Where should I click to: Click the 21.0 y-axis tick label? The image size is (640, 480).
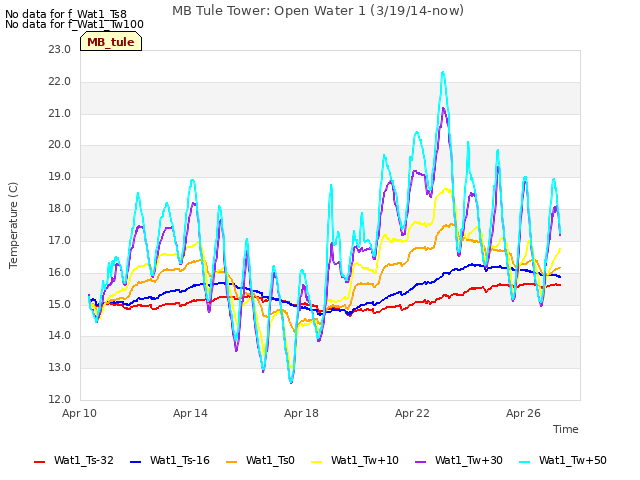point(60,113)
